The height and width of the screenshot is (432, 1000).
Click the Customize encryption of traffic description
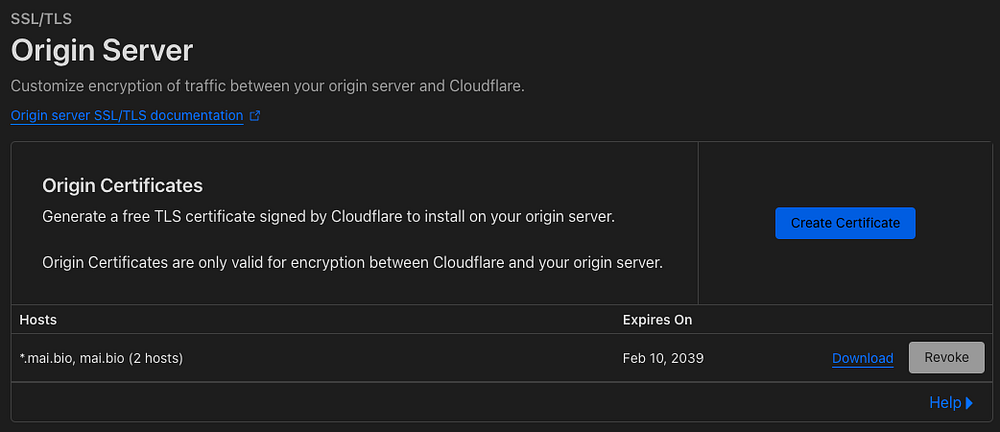click(268, 86)
